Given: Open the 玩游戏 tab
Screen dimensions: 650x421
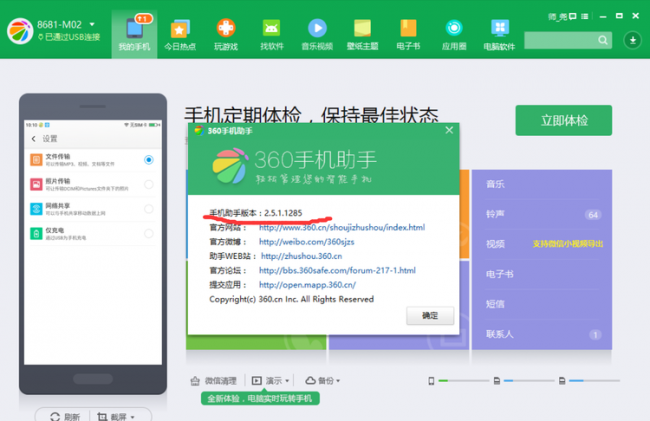Looking at the screenshot, I should click(x=226, y=34).
